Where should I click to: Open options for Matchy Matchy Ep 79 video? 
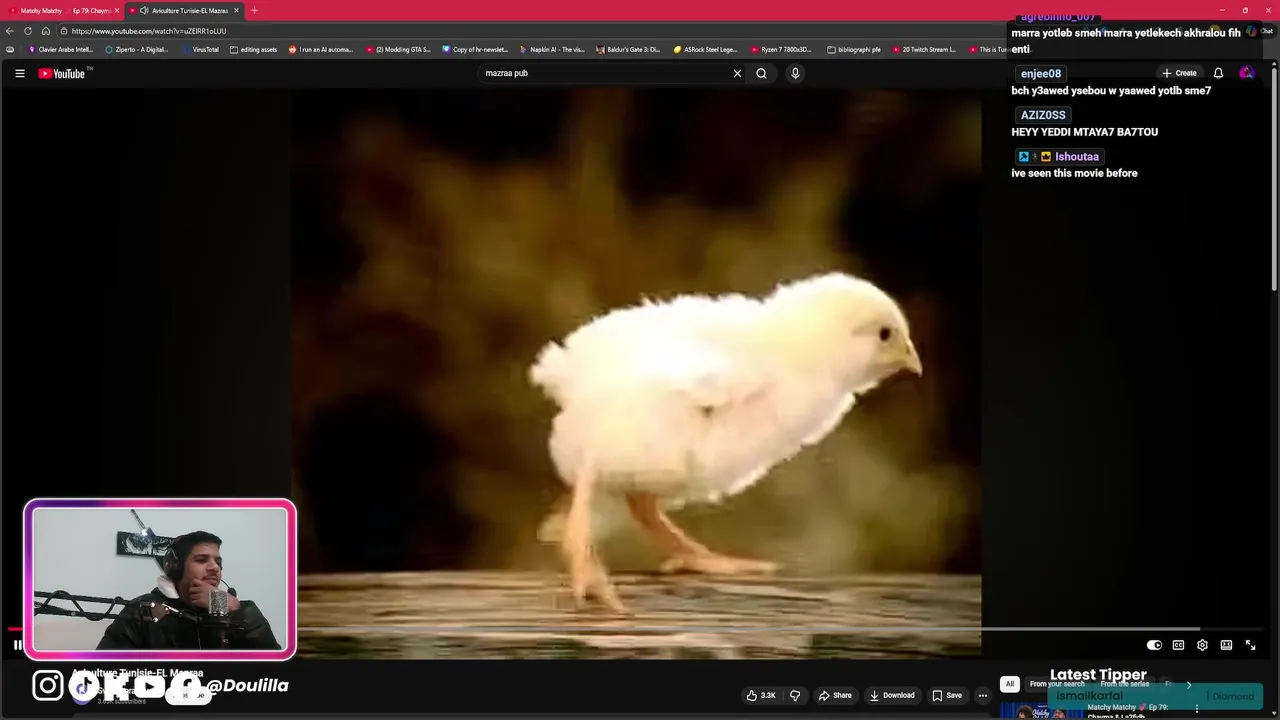click(x=1197, y=709)
